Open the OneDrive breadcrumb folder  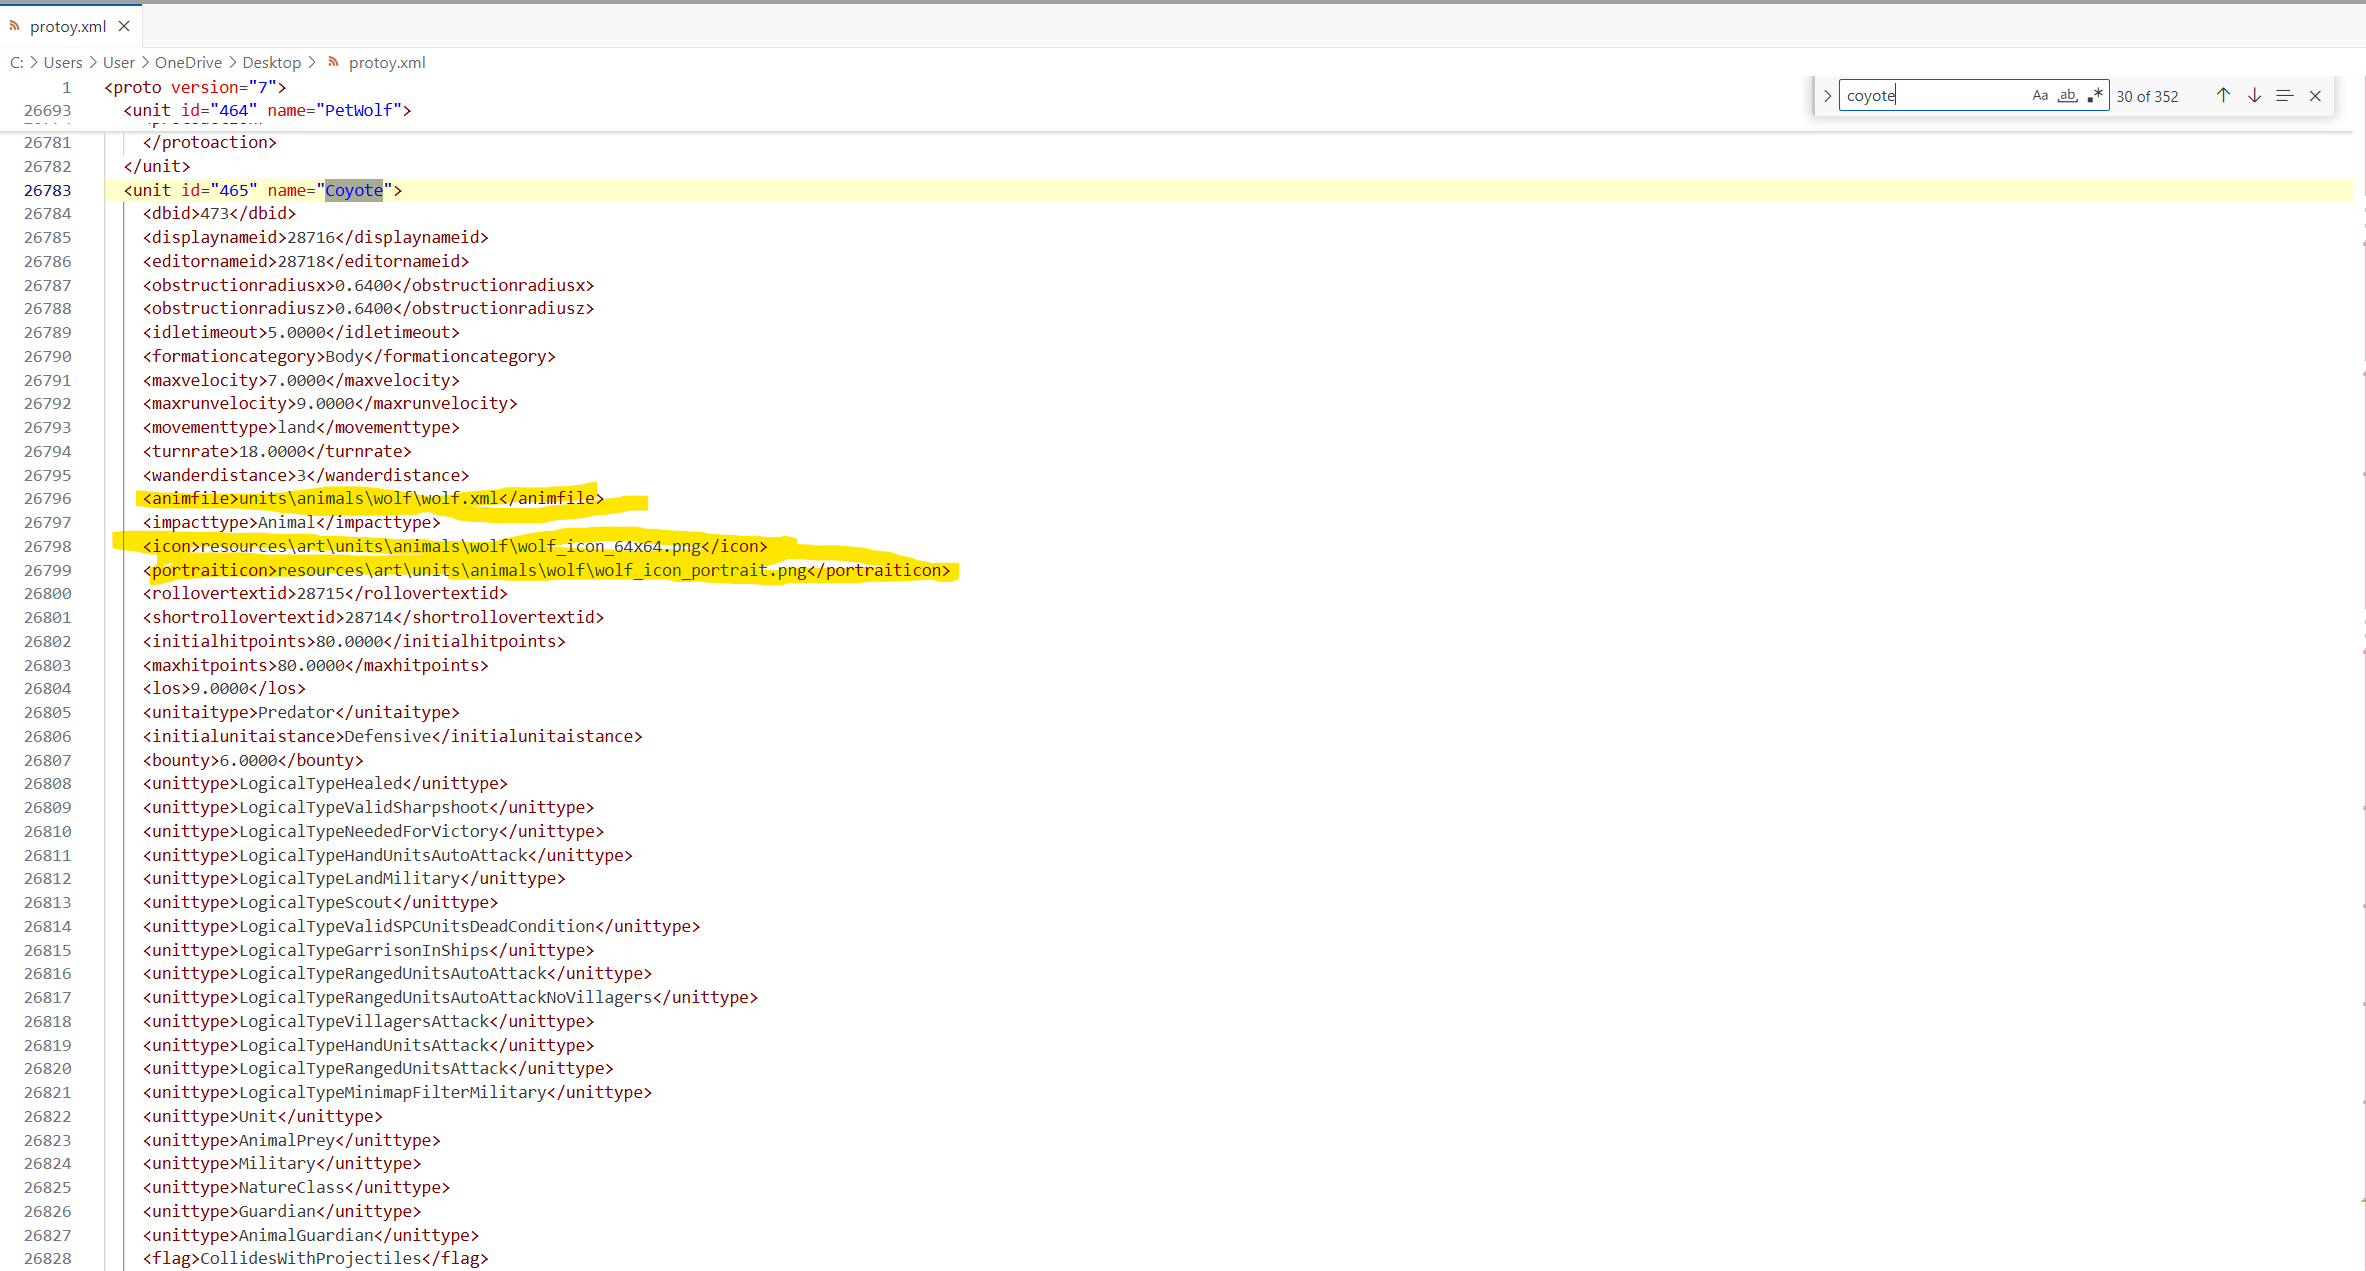coord(188,62)
